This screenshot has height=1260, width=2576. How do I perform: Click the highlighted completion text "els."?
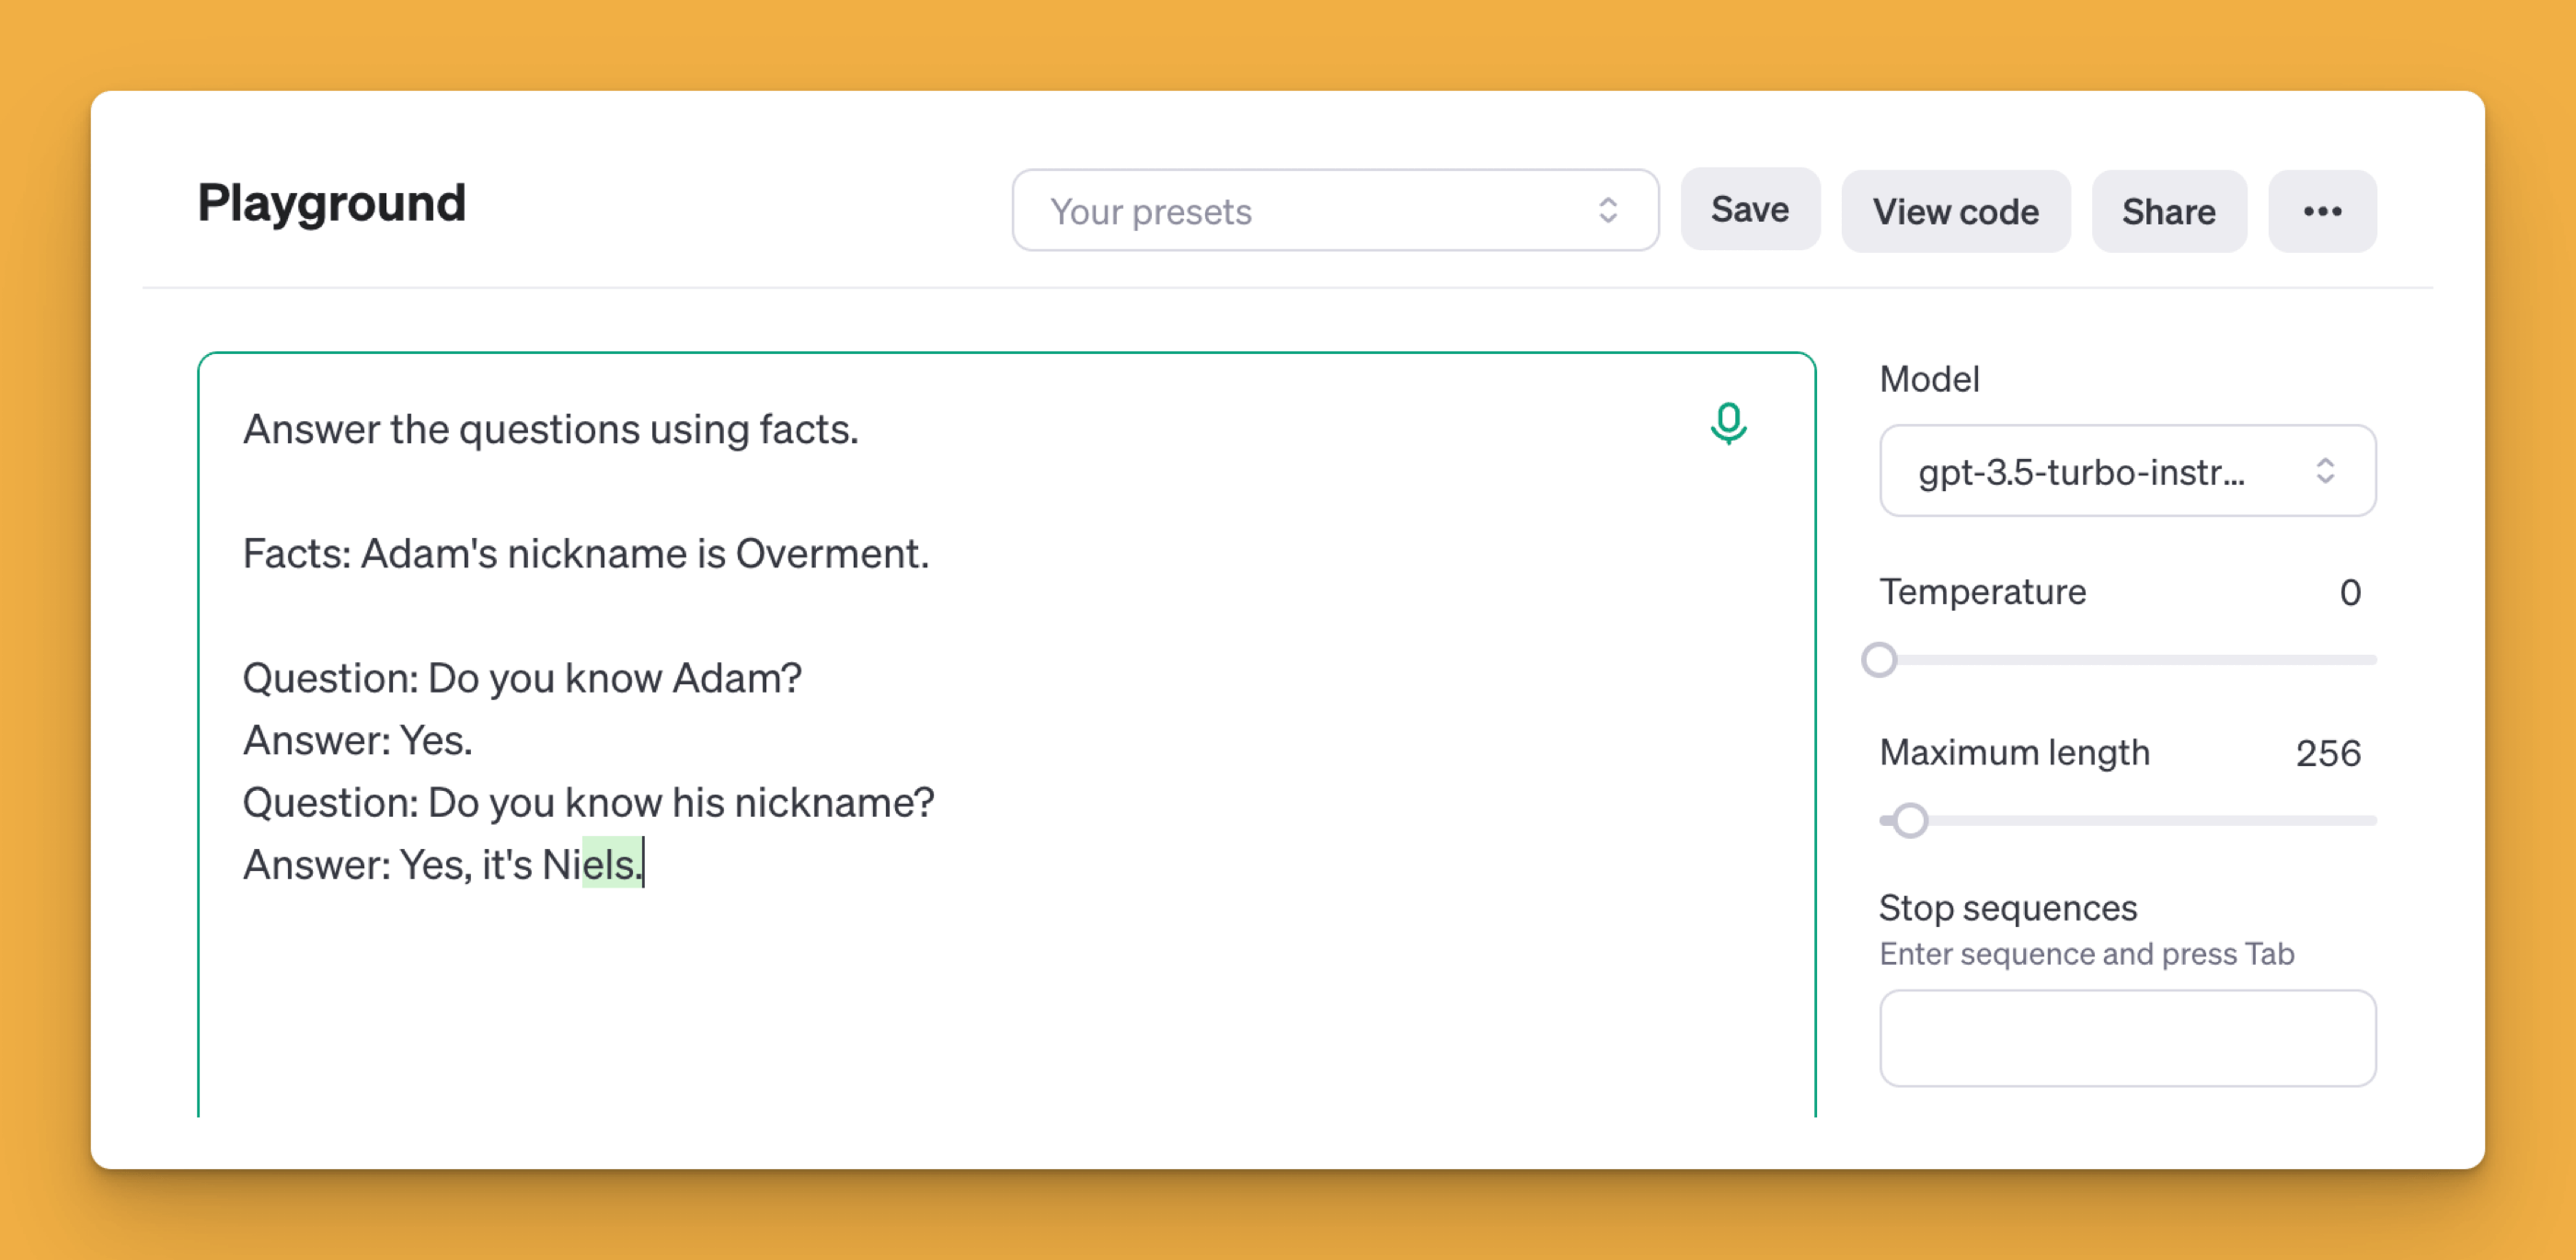tap(612, 865)
